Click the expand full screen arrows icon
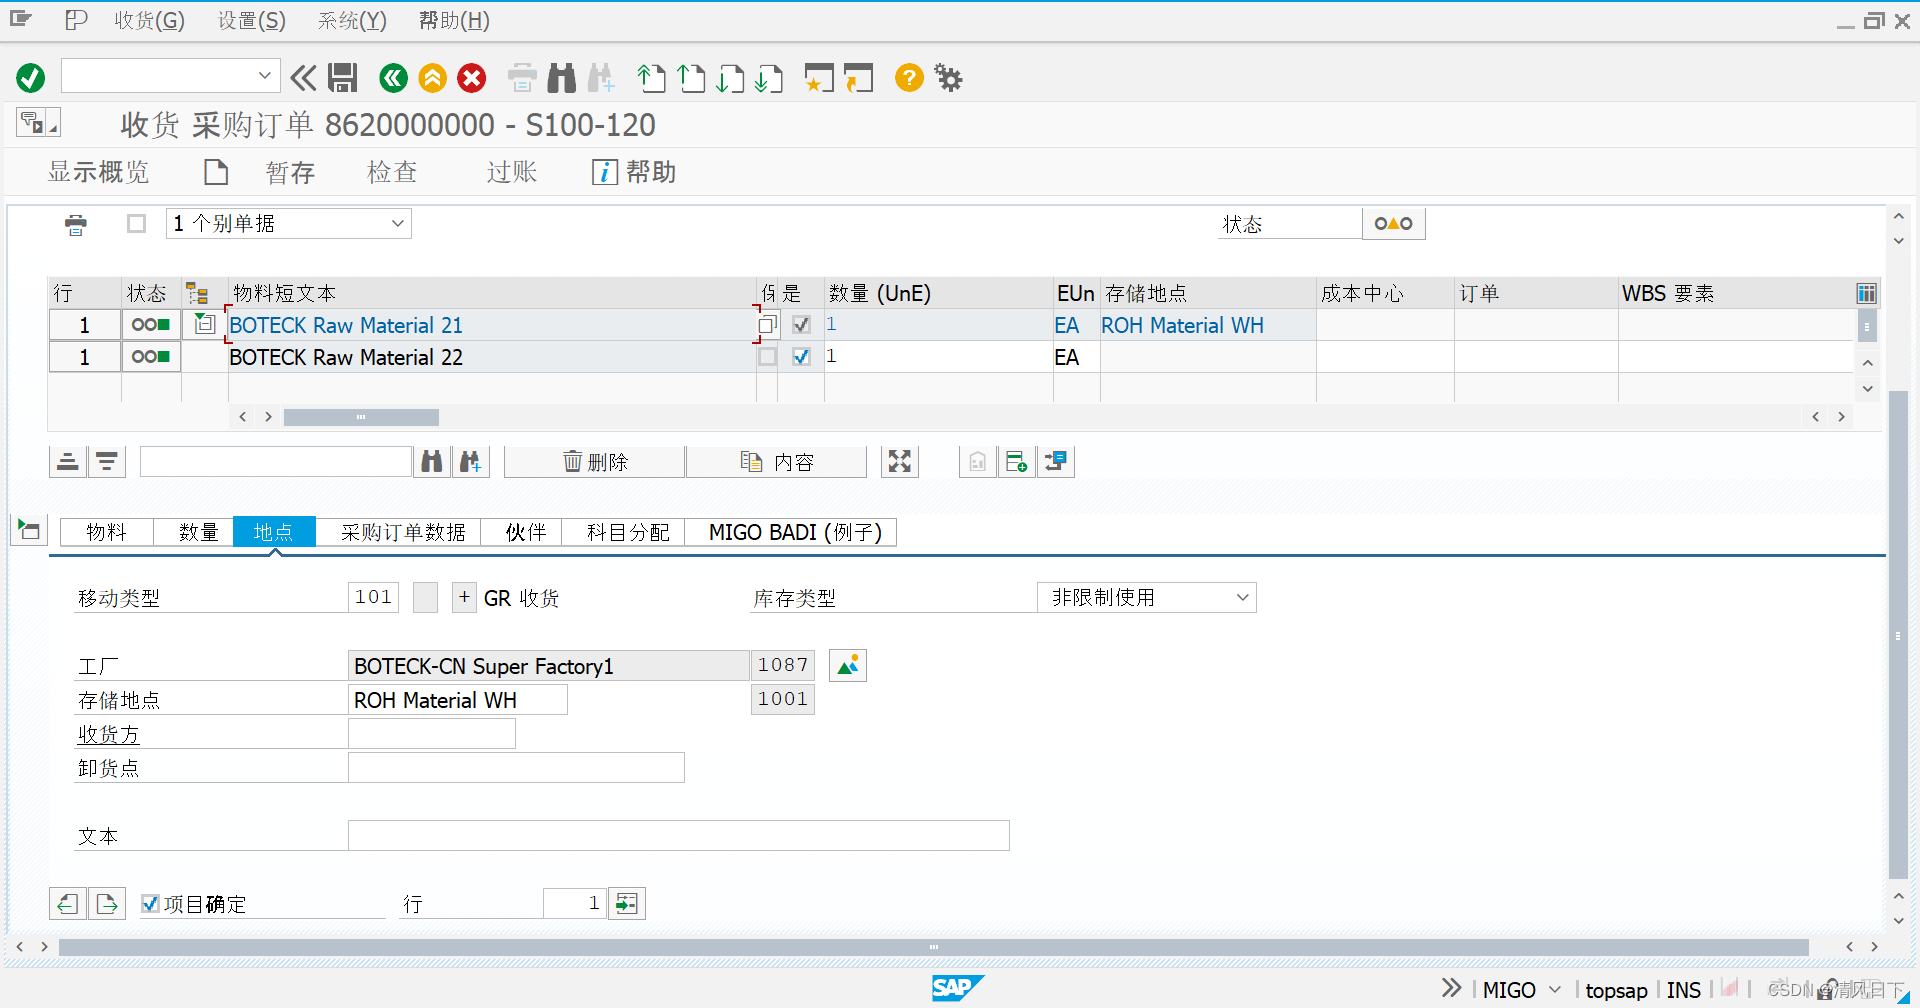Screen dimensions: 1920x1008 click(x=900, y=462)
